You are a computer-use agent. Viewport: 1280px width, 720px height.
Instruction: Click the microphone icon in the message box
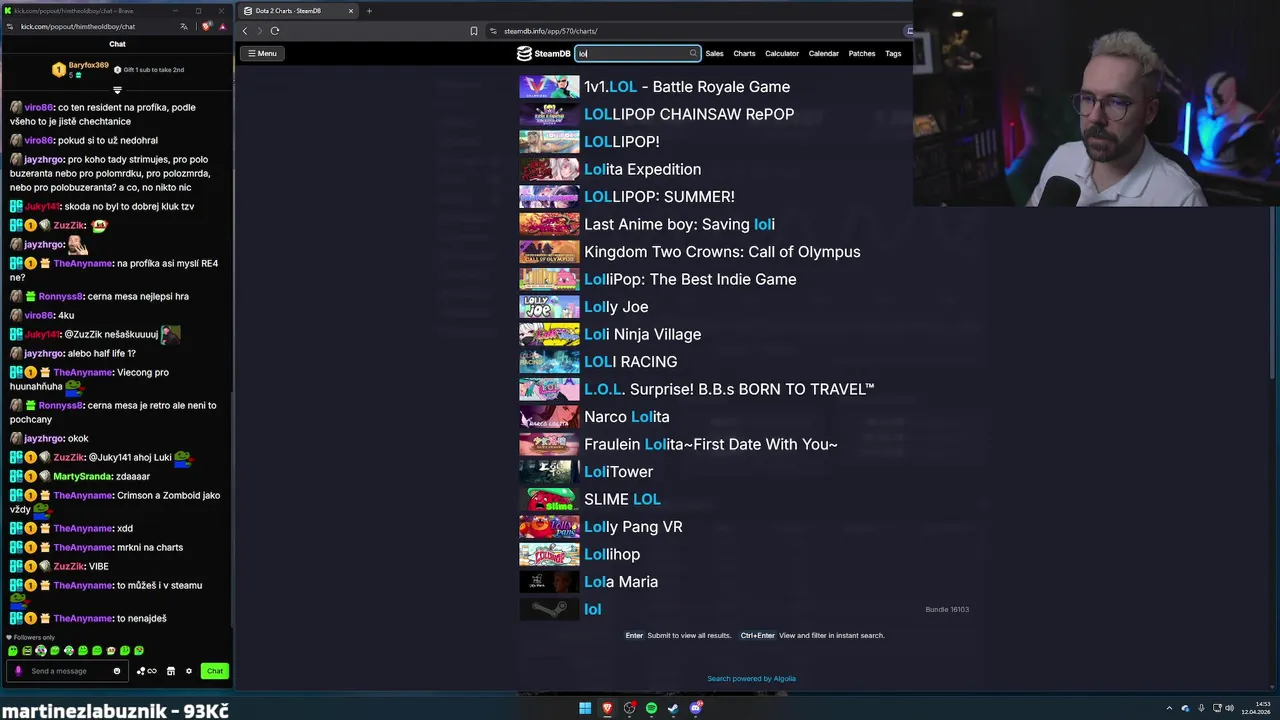(18, 671)
